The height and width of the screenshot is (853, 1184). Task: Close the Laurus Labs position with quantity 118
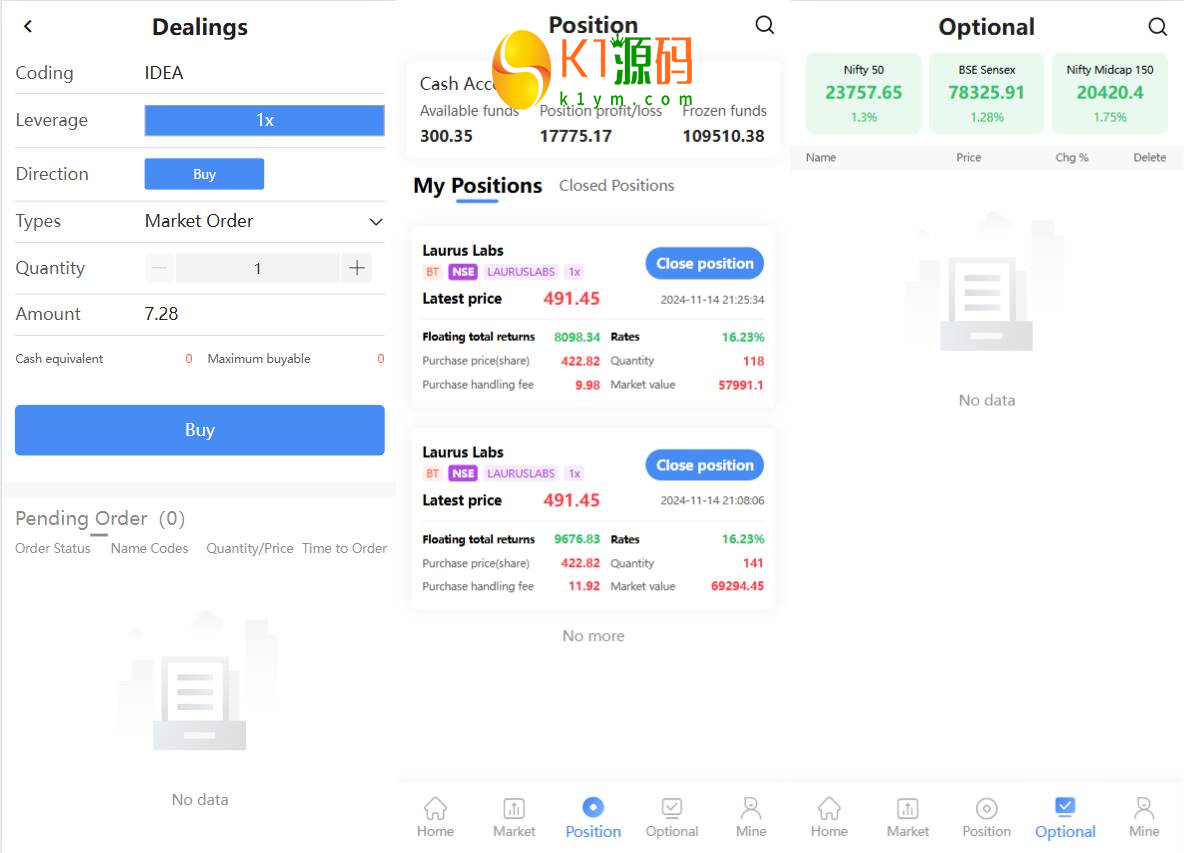705,263
